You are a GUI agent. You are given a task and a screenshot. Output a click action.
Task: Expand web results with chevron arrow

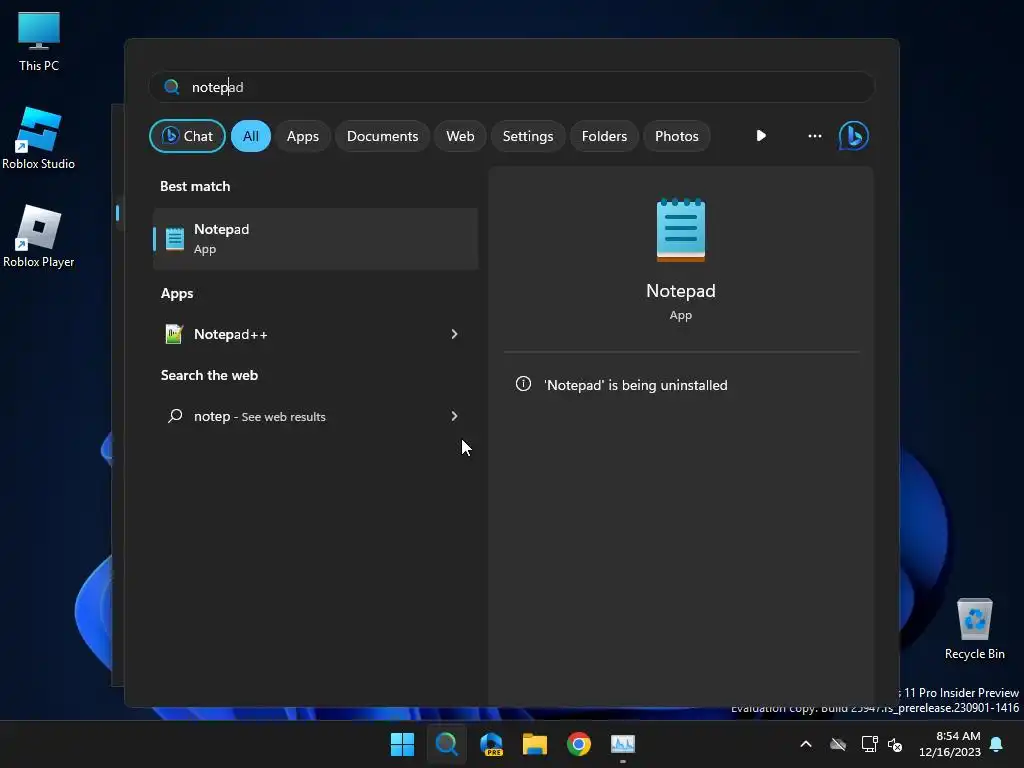(x=455, y=416)
